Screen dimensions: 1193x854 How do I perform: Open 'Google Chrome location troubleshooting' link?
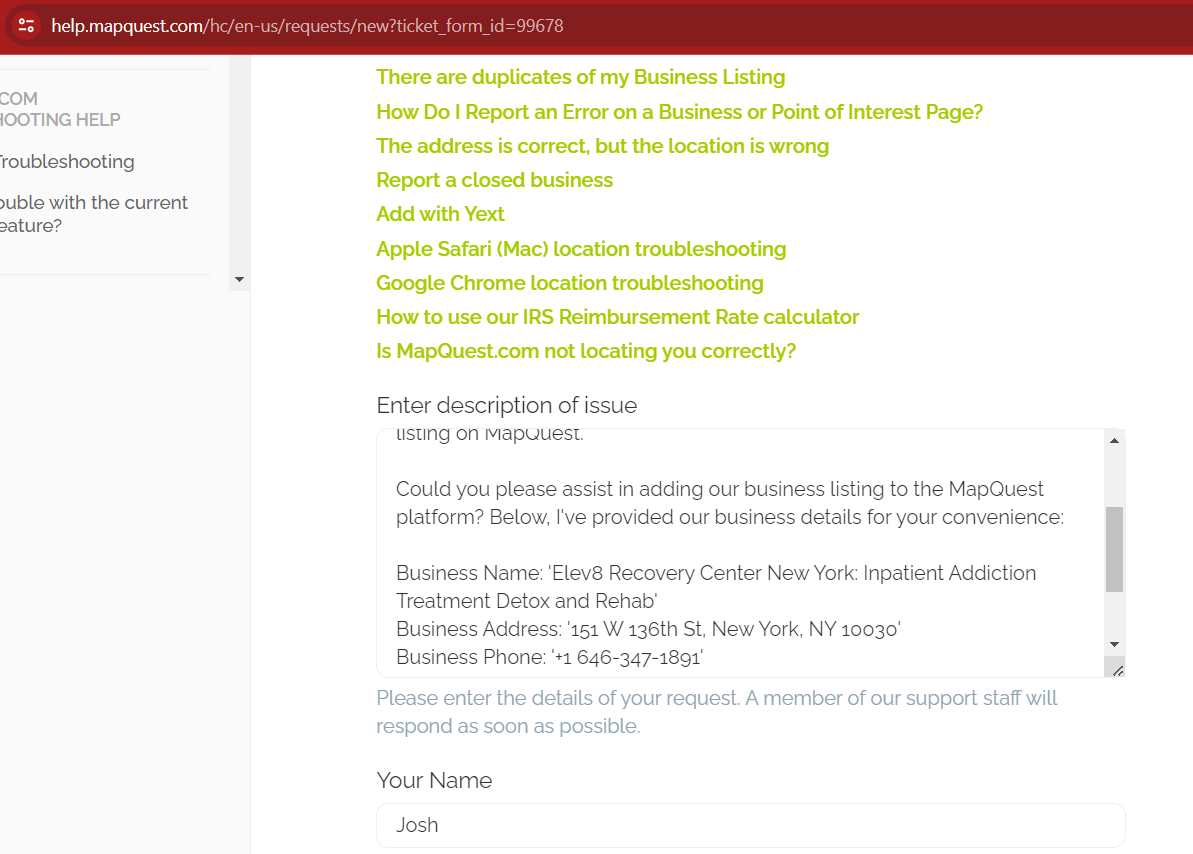[x=570, y=283]
